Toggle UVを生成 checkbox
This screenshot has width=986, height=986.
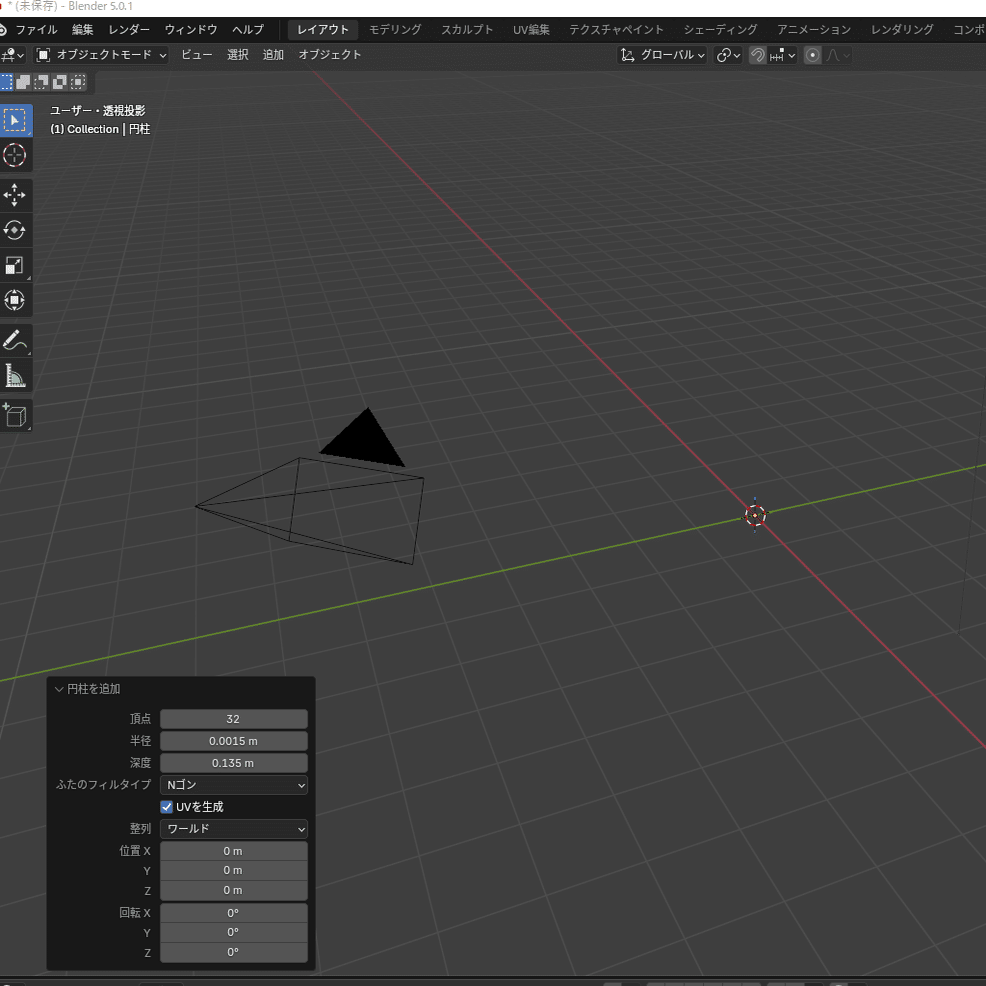click(167, 807)
